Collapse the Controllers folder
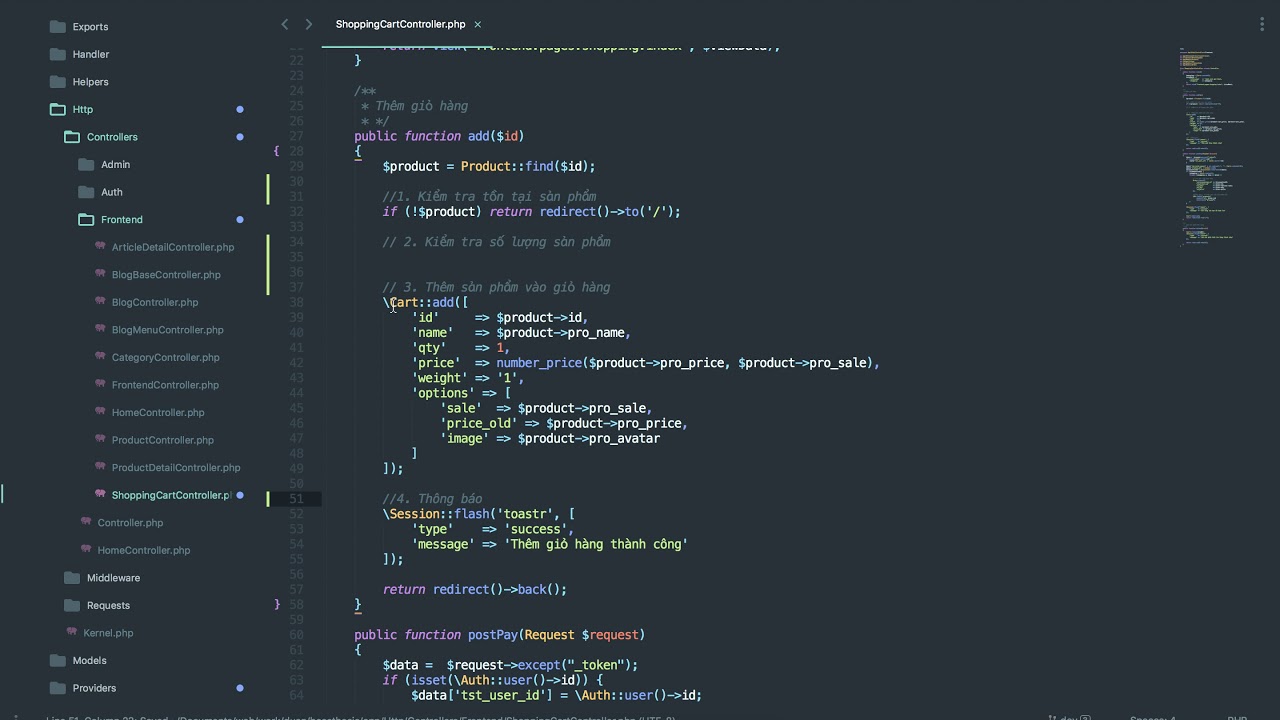Image resolution: width=1280 pixels, height=720 pixels. click(71, 137)
